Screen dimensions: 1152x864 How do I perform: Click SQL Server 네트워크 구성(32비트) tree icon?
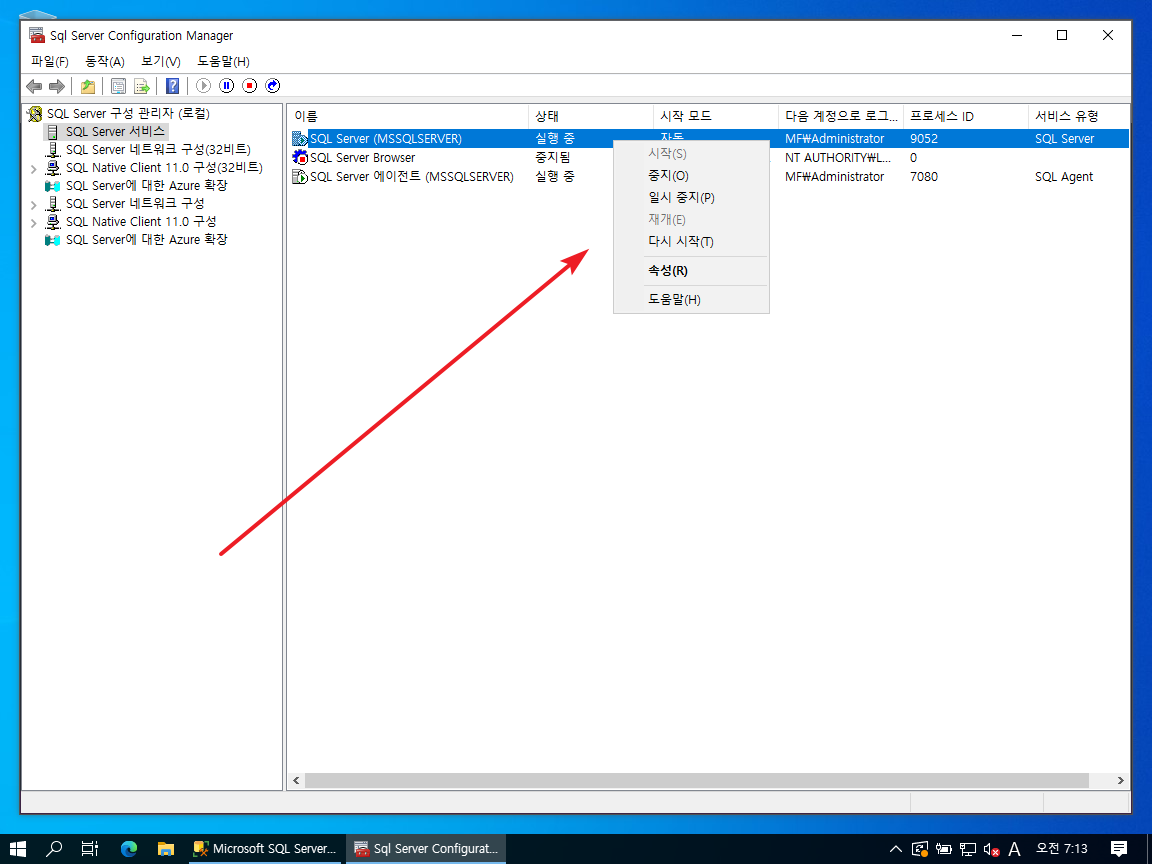coord(52,150)
